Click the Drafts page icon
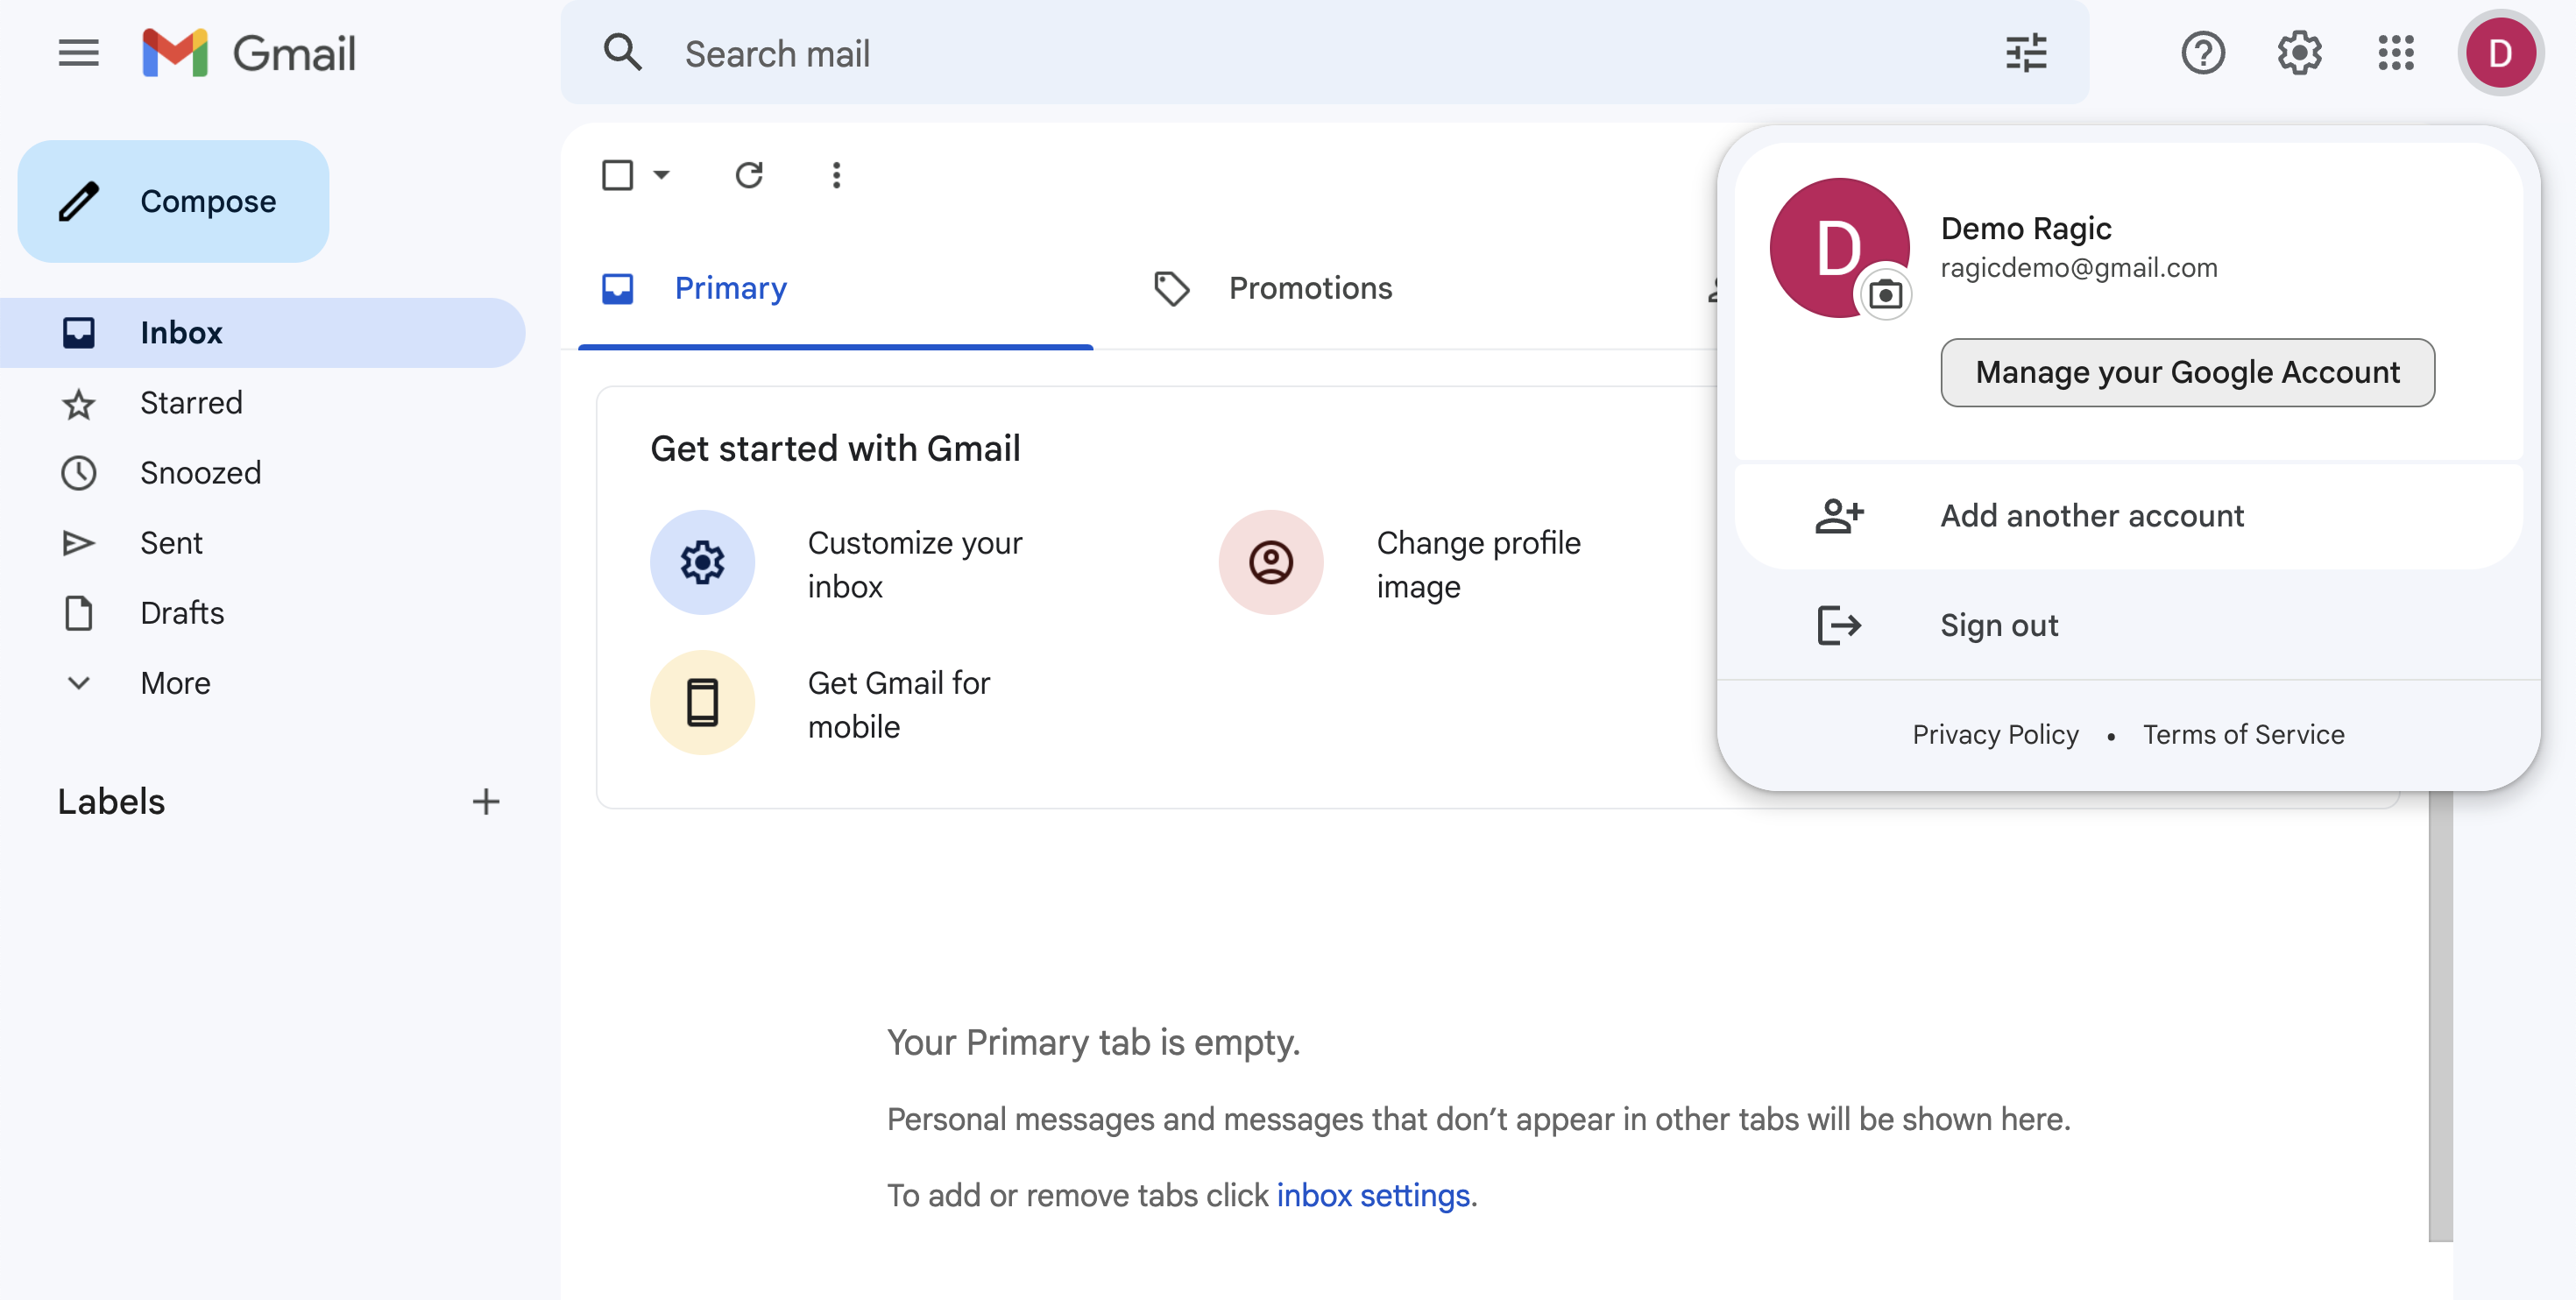Screen dimensions: 2576x1300 click(x=78, y=613)
